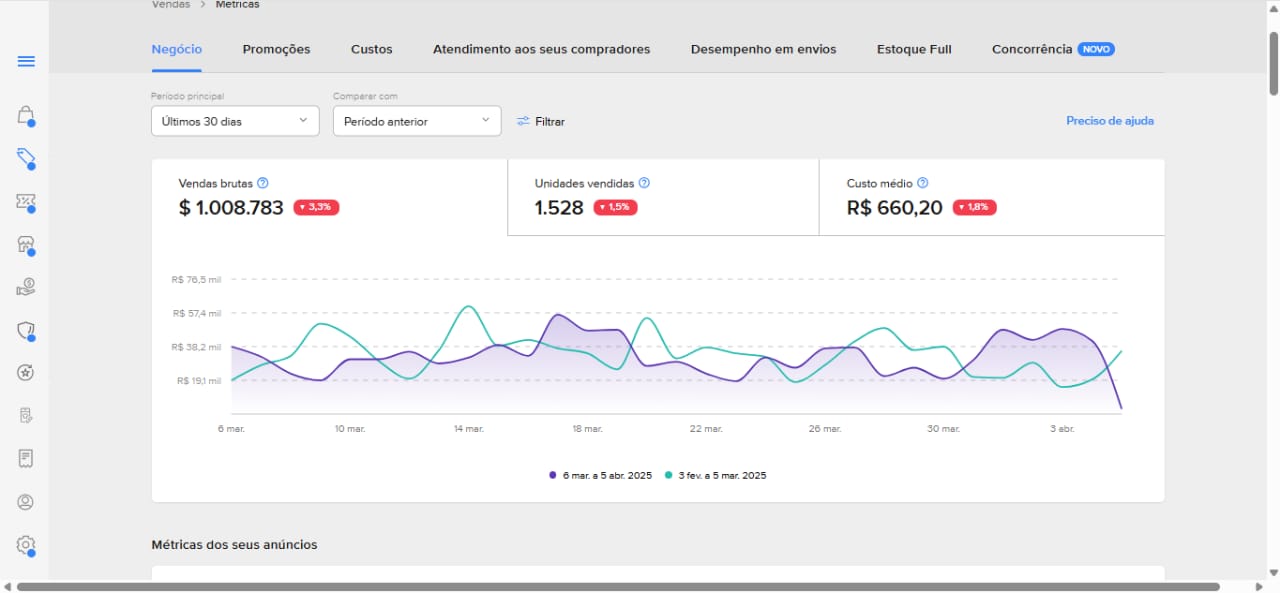The width and height of the screenshot is (1280, 593).
Task: Toggle the teal 3 fev. a 5 mar. legend series
Action: point(716,475)
